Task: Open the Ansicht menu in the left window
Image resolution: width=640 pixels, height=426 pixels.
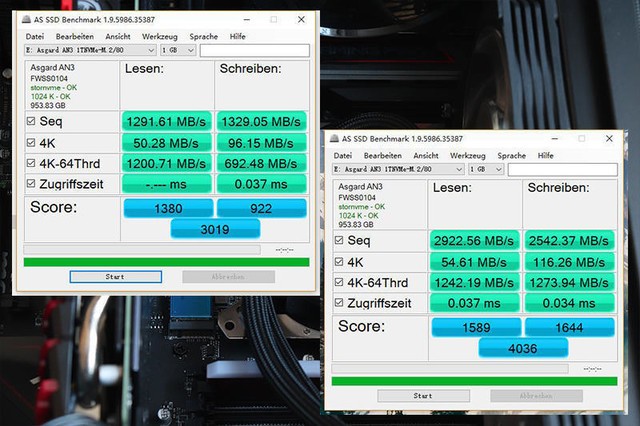Action: click(118, 36)
